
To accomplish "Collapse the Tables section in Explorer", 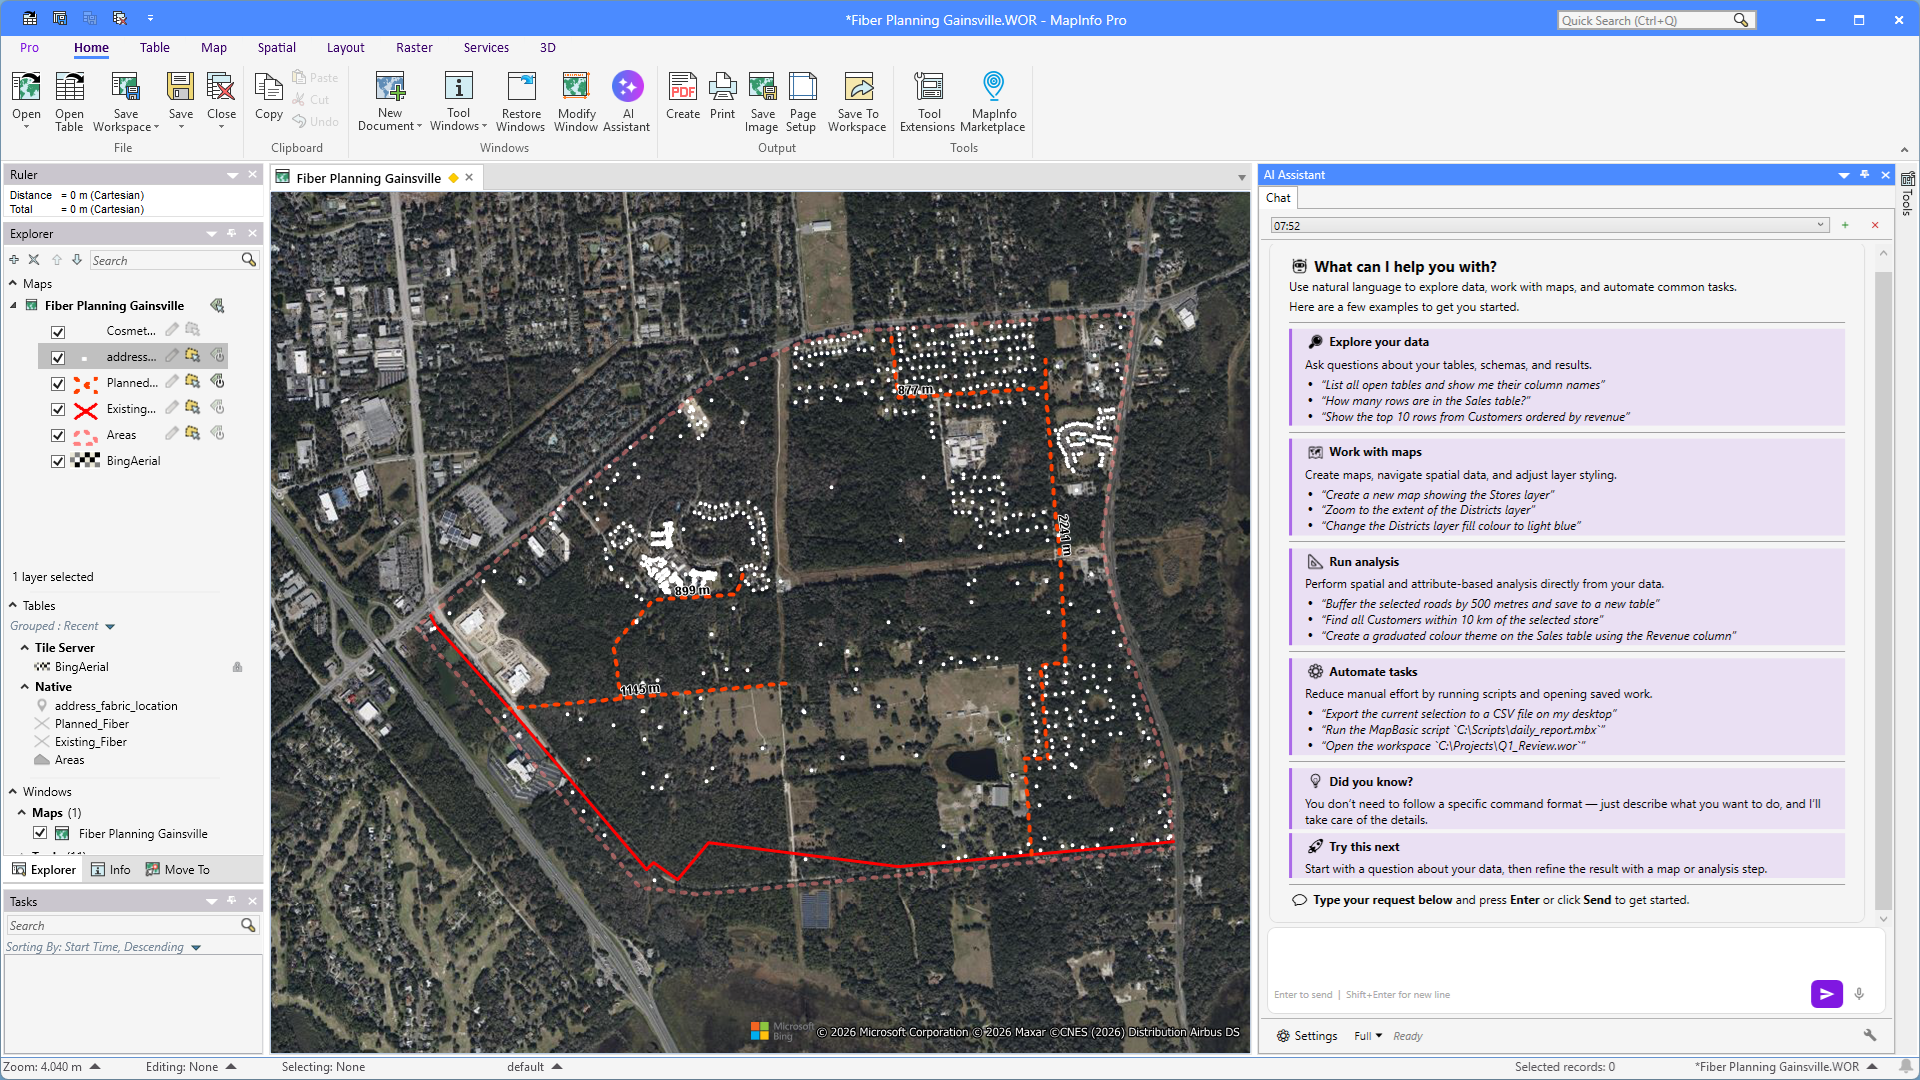I will click(x=13, y=605).
